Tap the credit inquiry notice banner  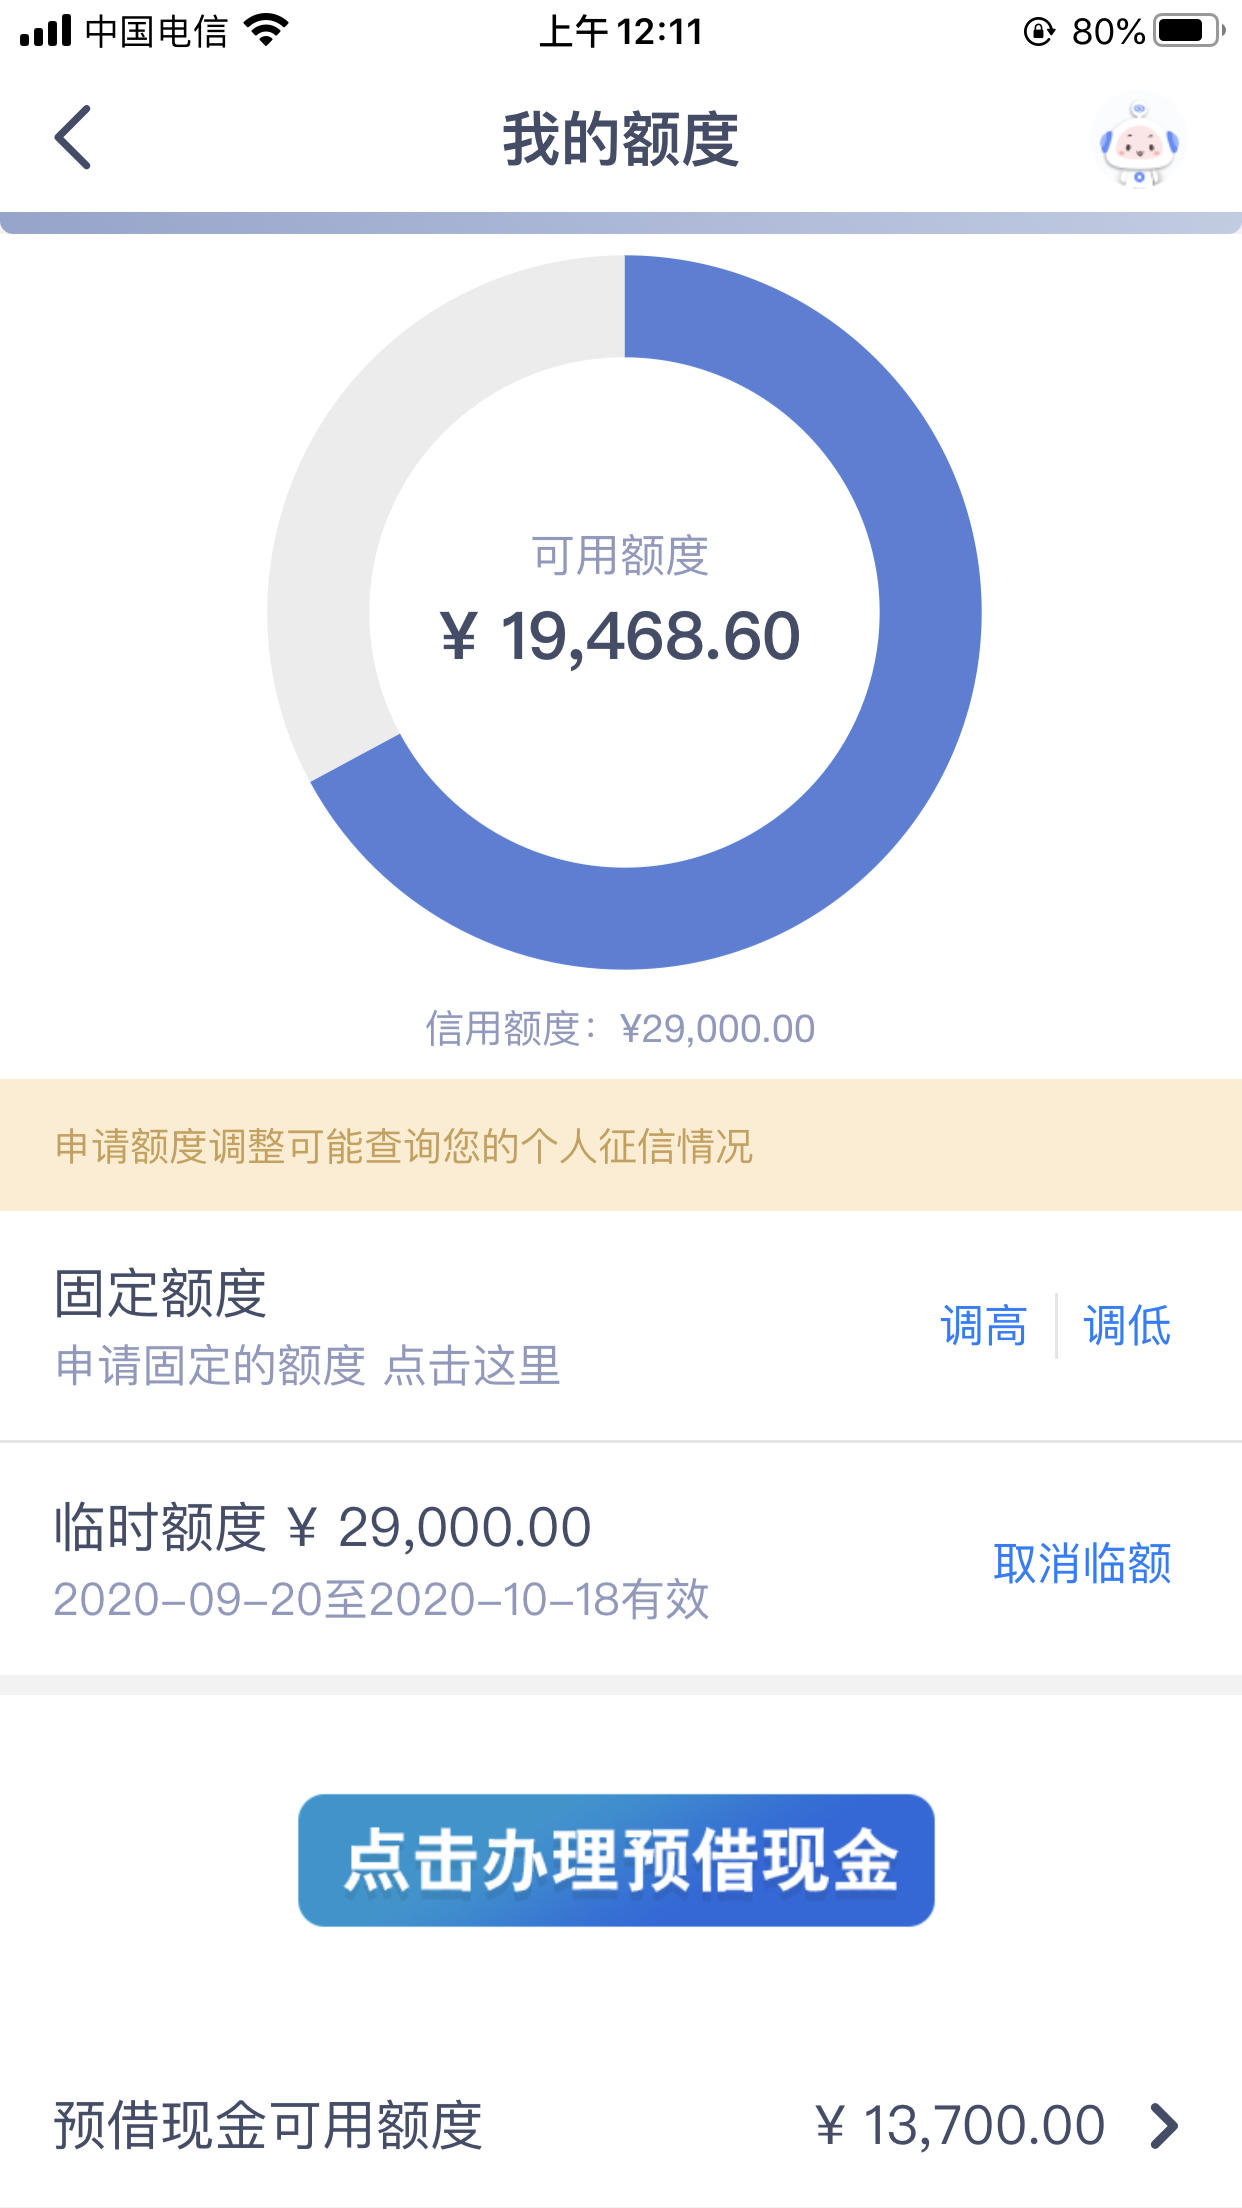(621, 1145)
